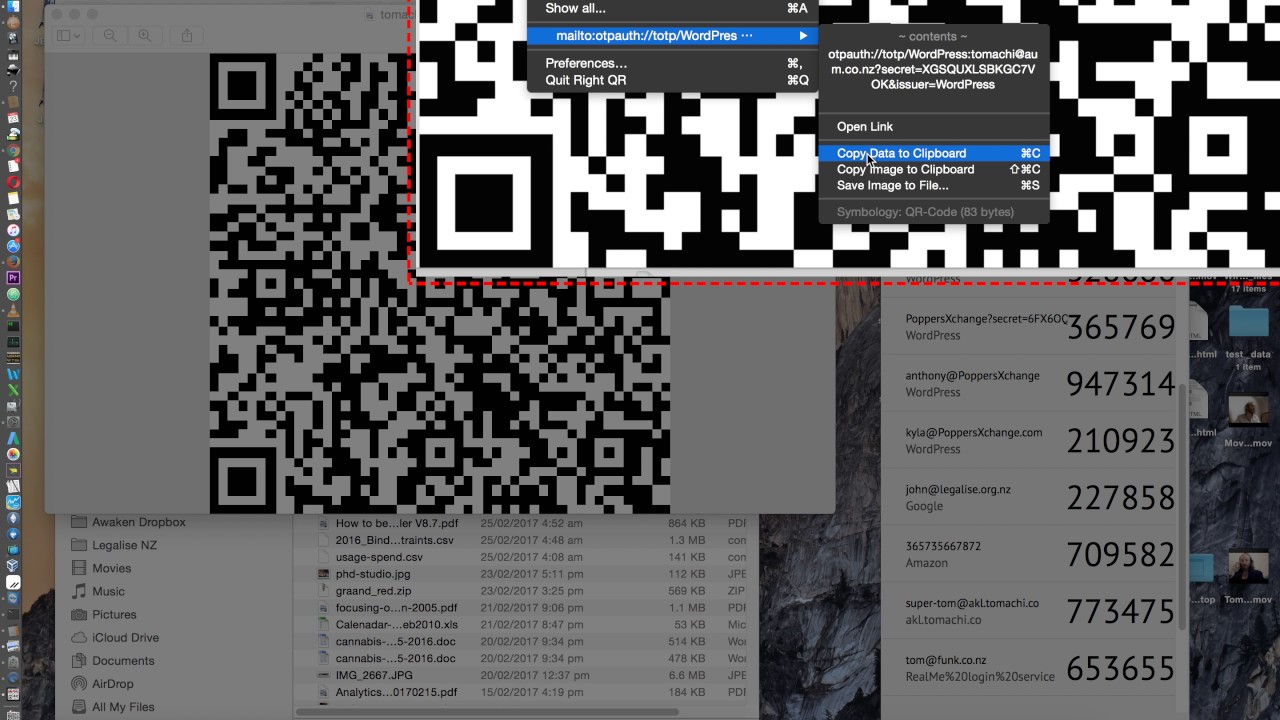Select file phd-studio.jpg
The height and width of the screenshot is (720, 1280).
pos(373,574)
